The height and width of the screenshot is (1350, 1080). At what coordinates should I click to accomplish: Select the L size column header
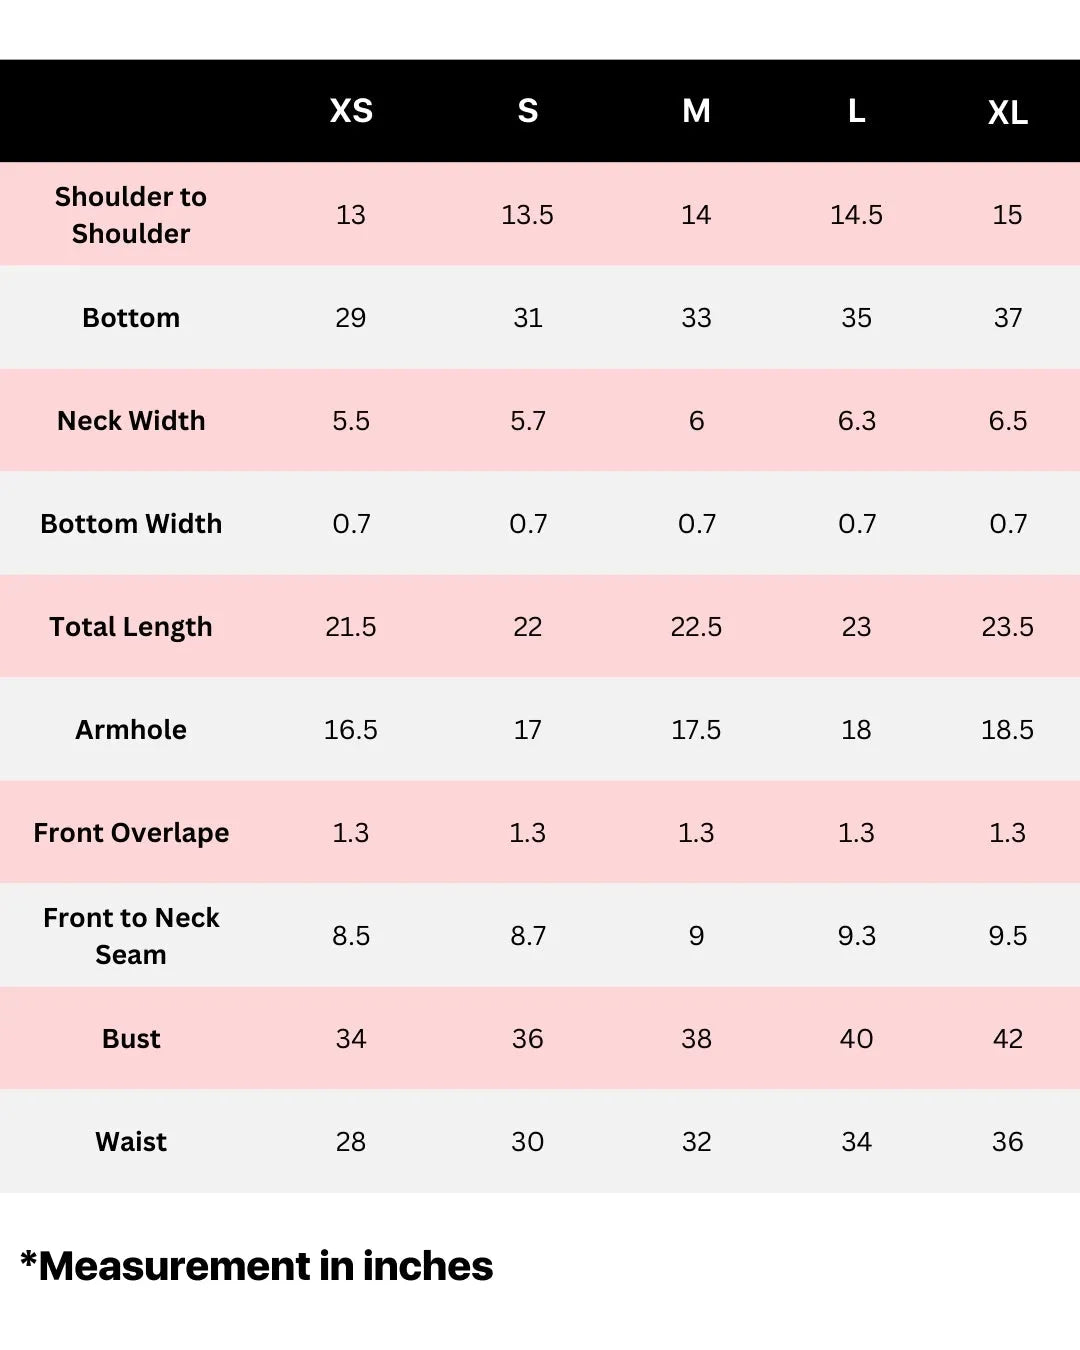click(x=856, y=111)
